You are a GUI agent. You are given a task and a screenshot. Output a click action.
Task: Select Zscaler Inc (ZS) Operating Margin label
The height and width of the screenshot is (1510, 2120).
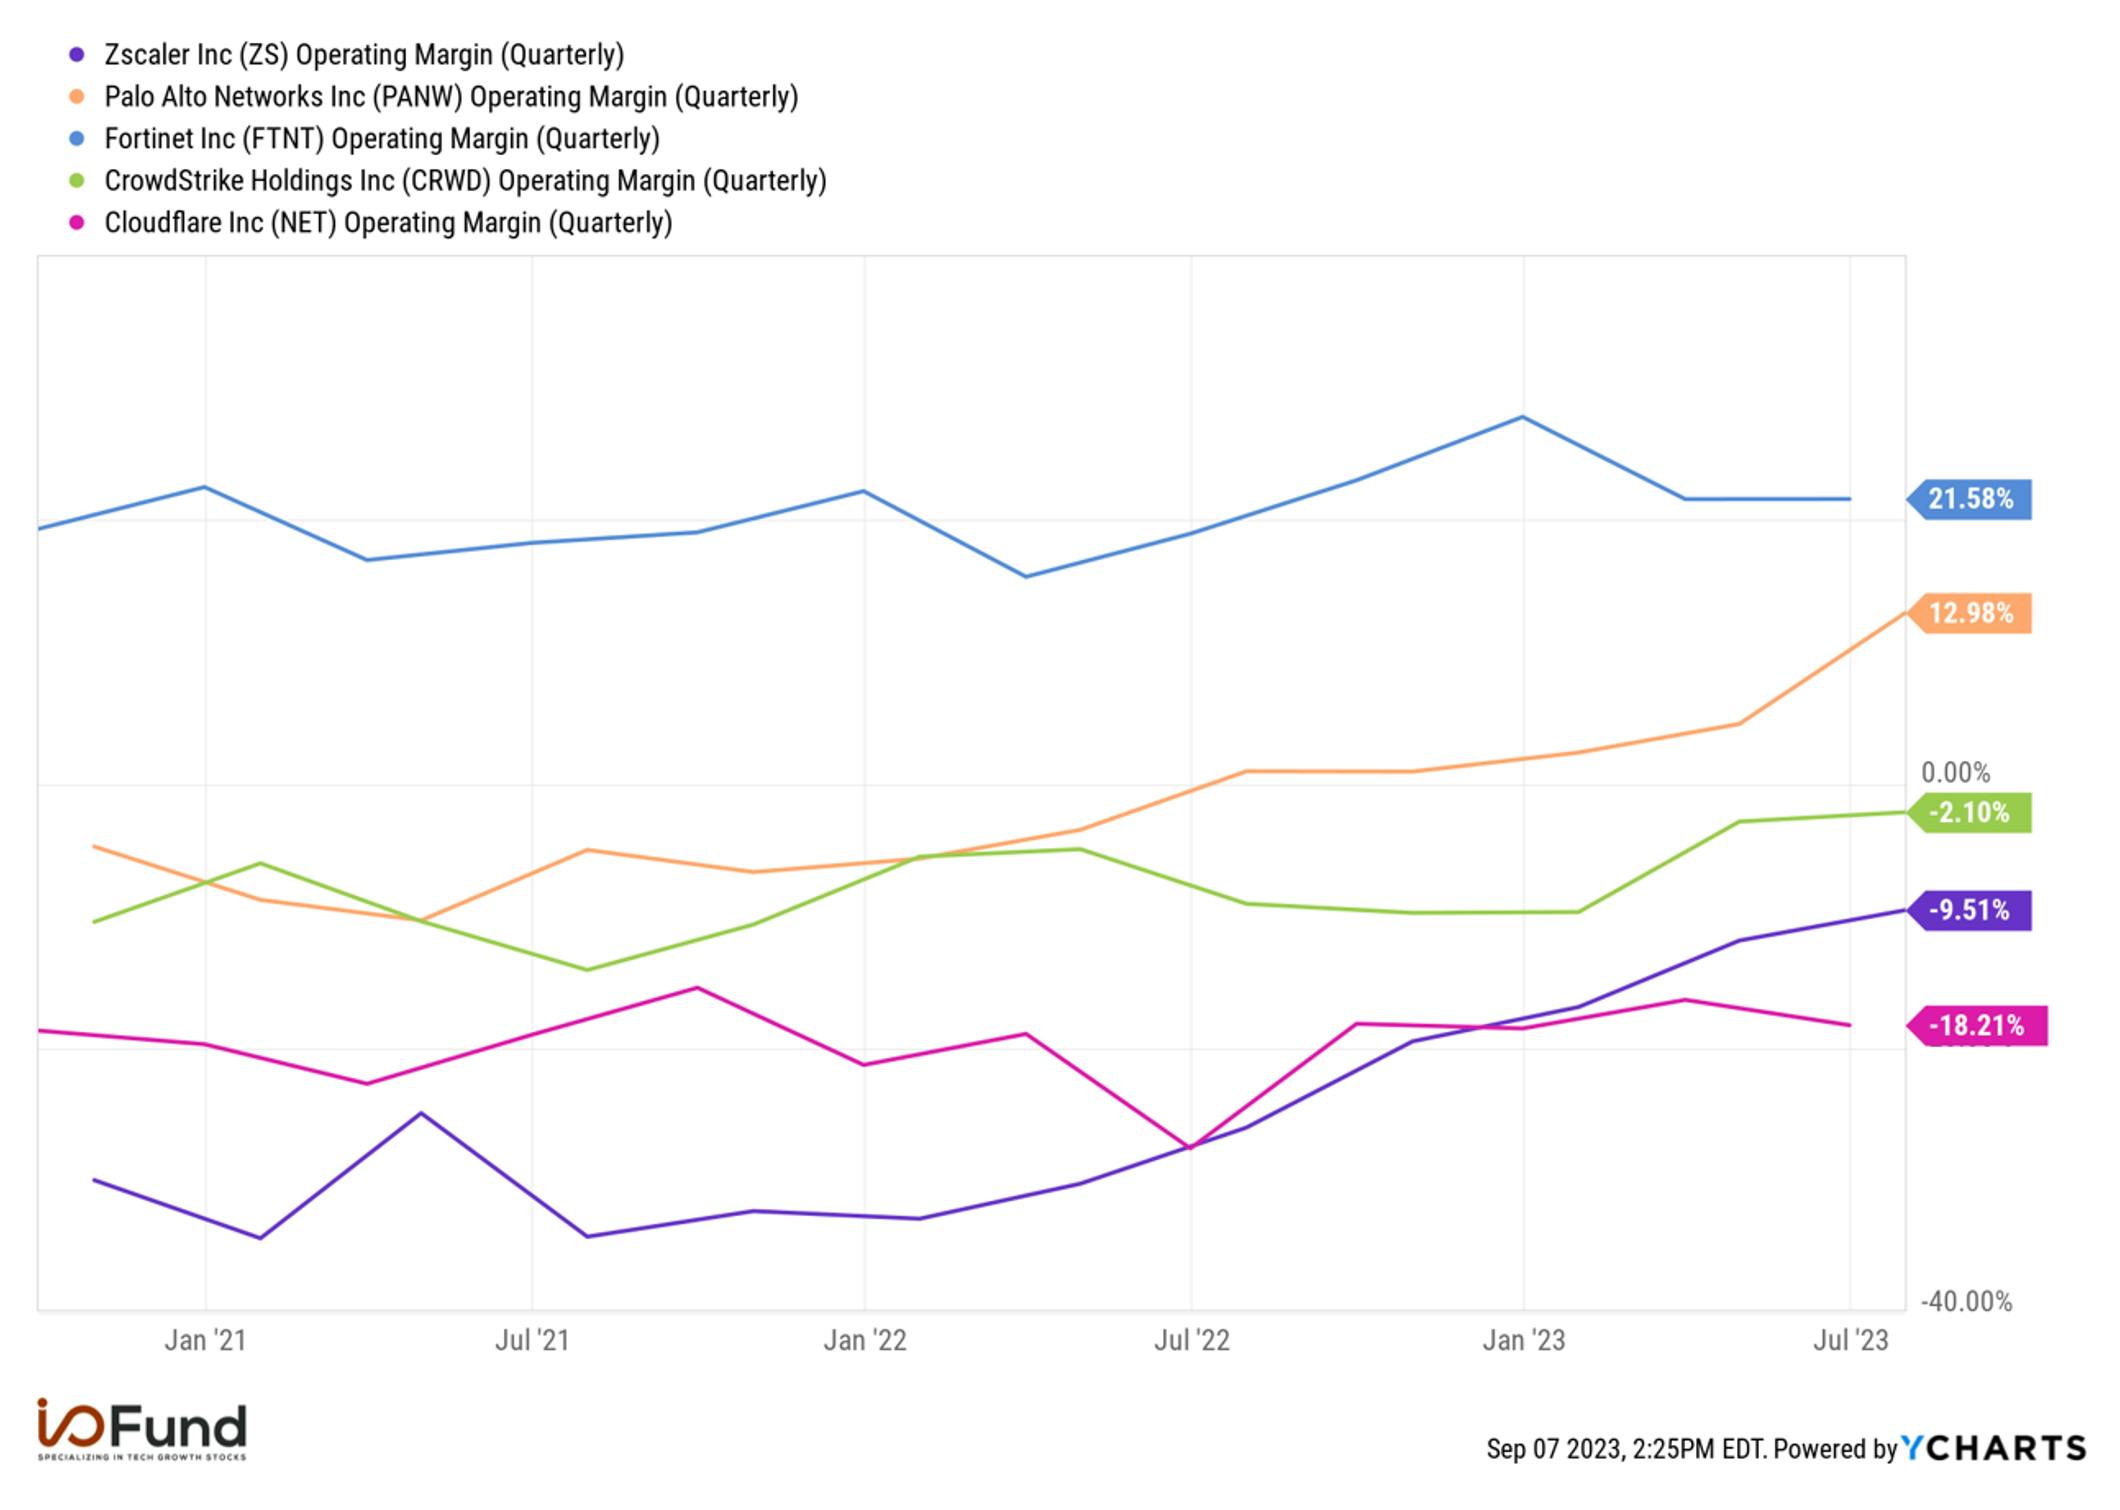[364, 55]
